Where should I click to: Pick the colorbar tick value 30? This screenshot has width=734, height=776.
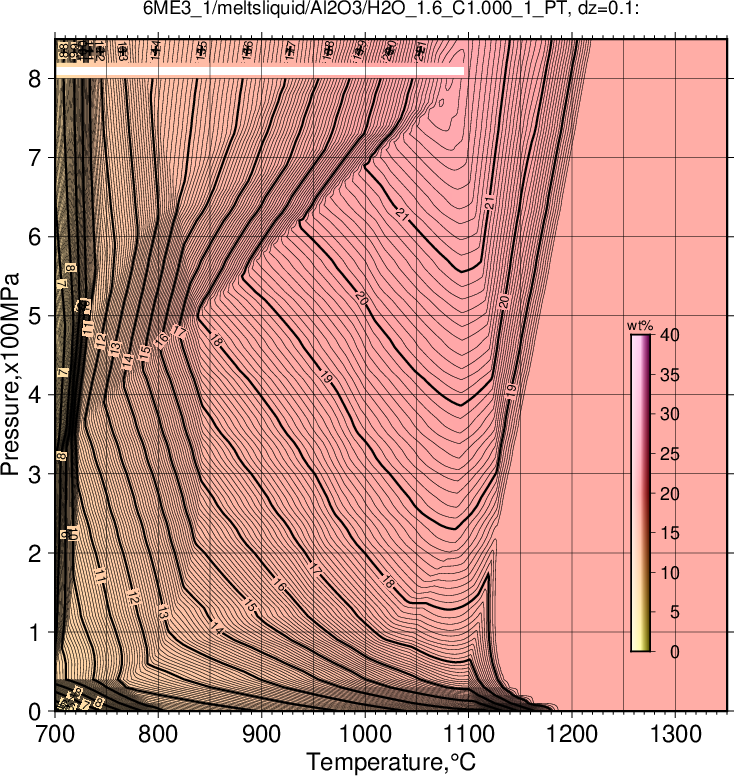click(670, 414)
